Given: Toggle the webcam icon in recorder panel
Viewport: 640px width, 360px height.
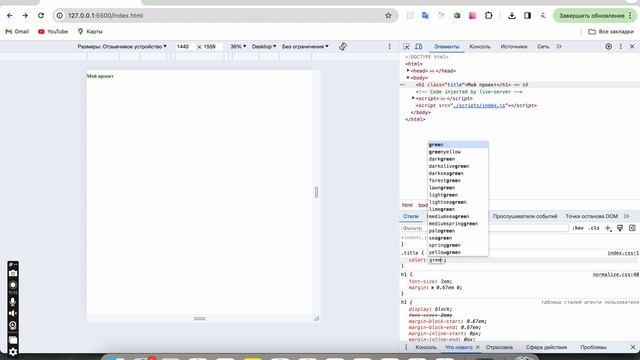Looking at the screenshot, I should [13, 325].
